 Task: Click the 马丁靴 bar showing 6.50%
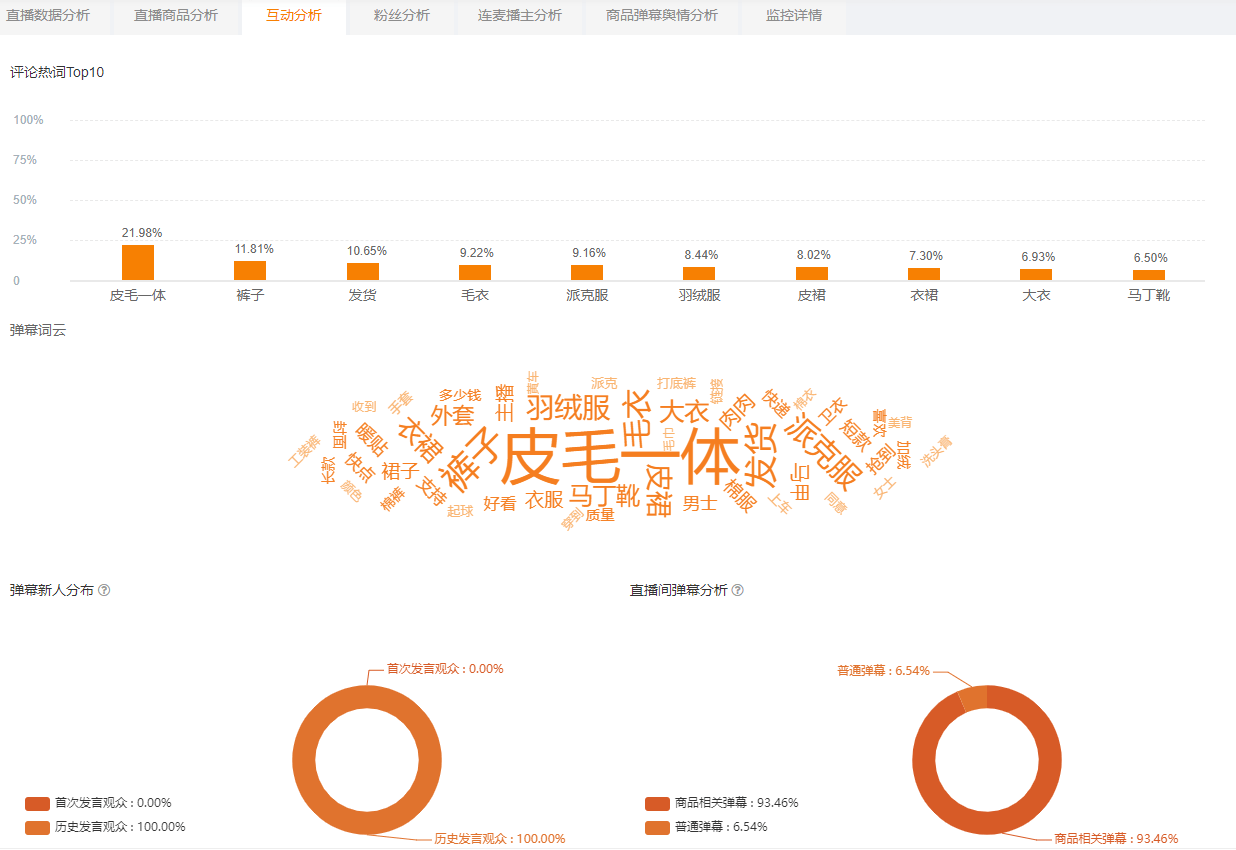pos(1149,275)
